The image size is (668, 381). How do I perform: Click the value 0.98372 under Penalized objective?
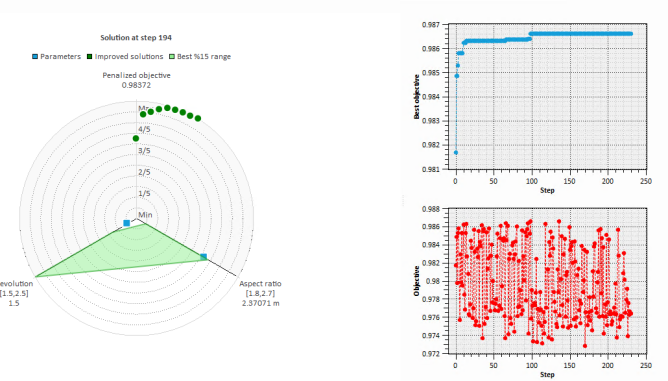pyautogui.click(x=136, y=85)
